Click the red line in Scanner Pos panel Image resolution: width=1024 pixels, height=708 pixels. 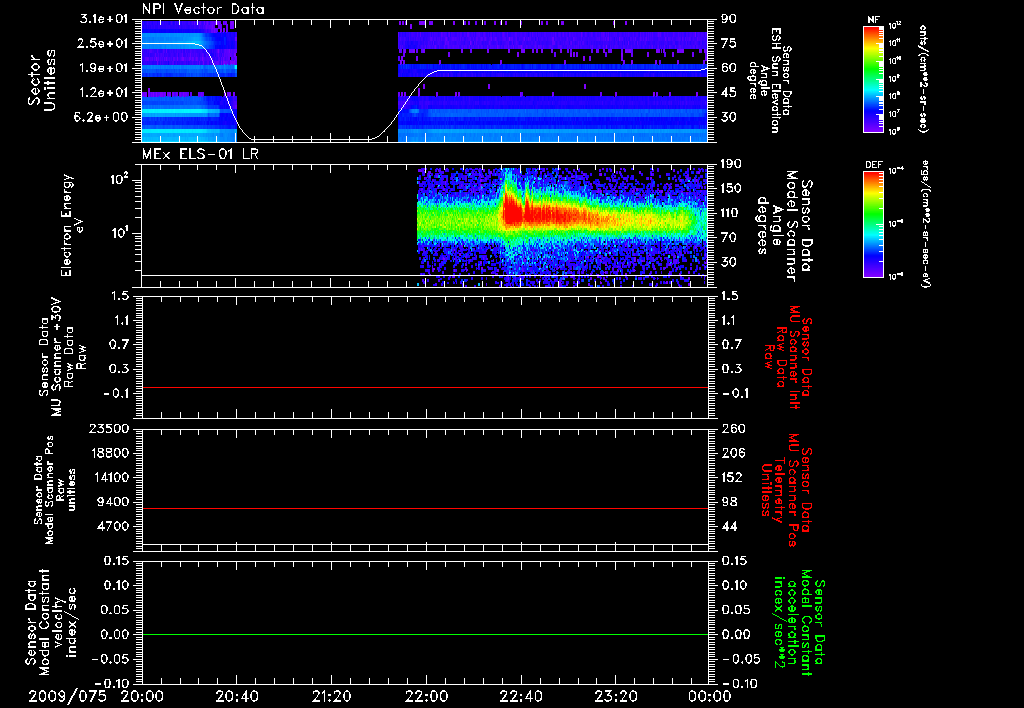tap(425, 508)
